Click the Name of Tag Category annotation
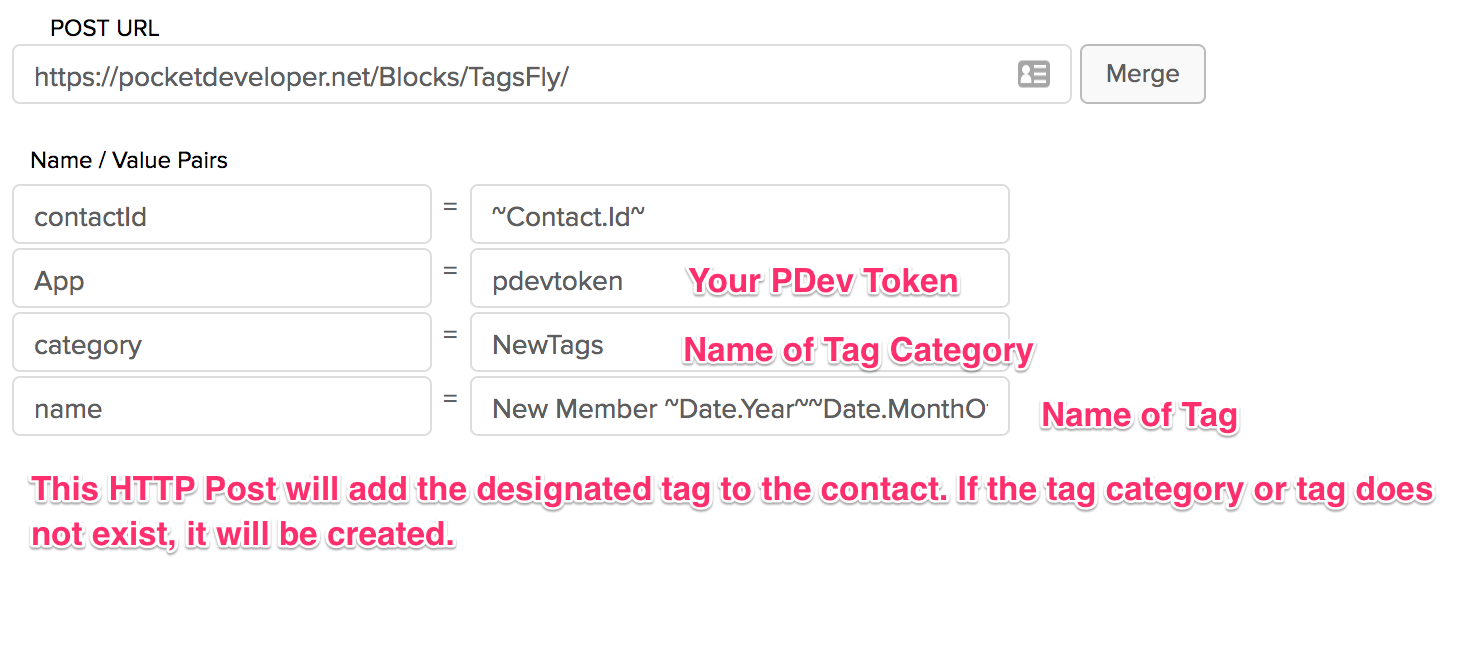This screenshot has width=1484, height=660. [858, 350]
